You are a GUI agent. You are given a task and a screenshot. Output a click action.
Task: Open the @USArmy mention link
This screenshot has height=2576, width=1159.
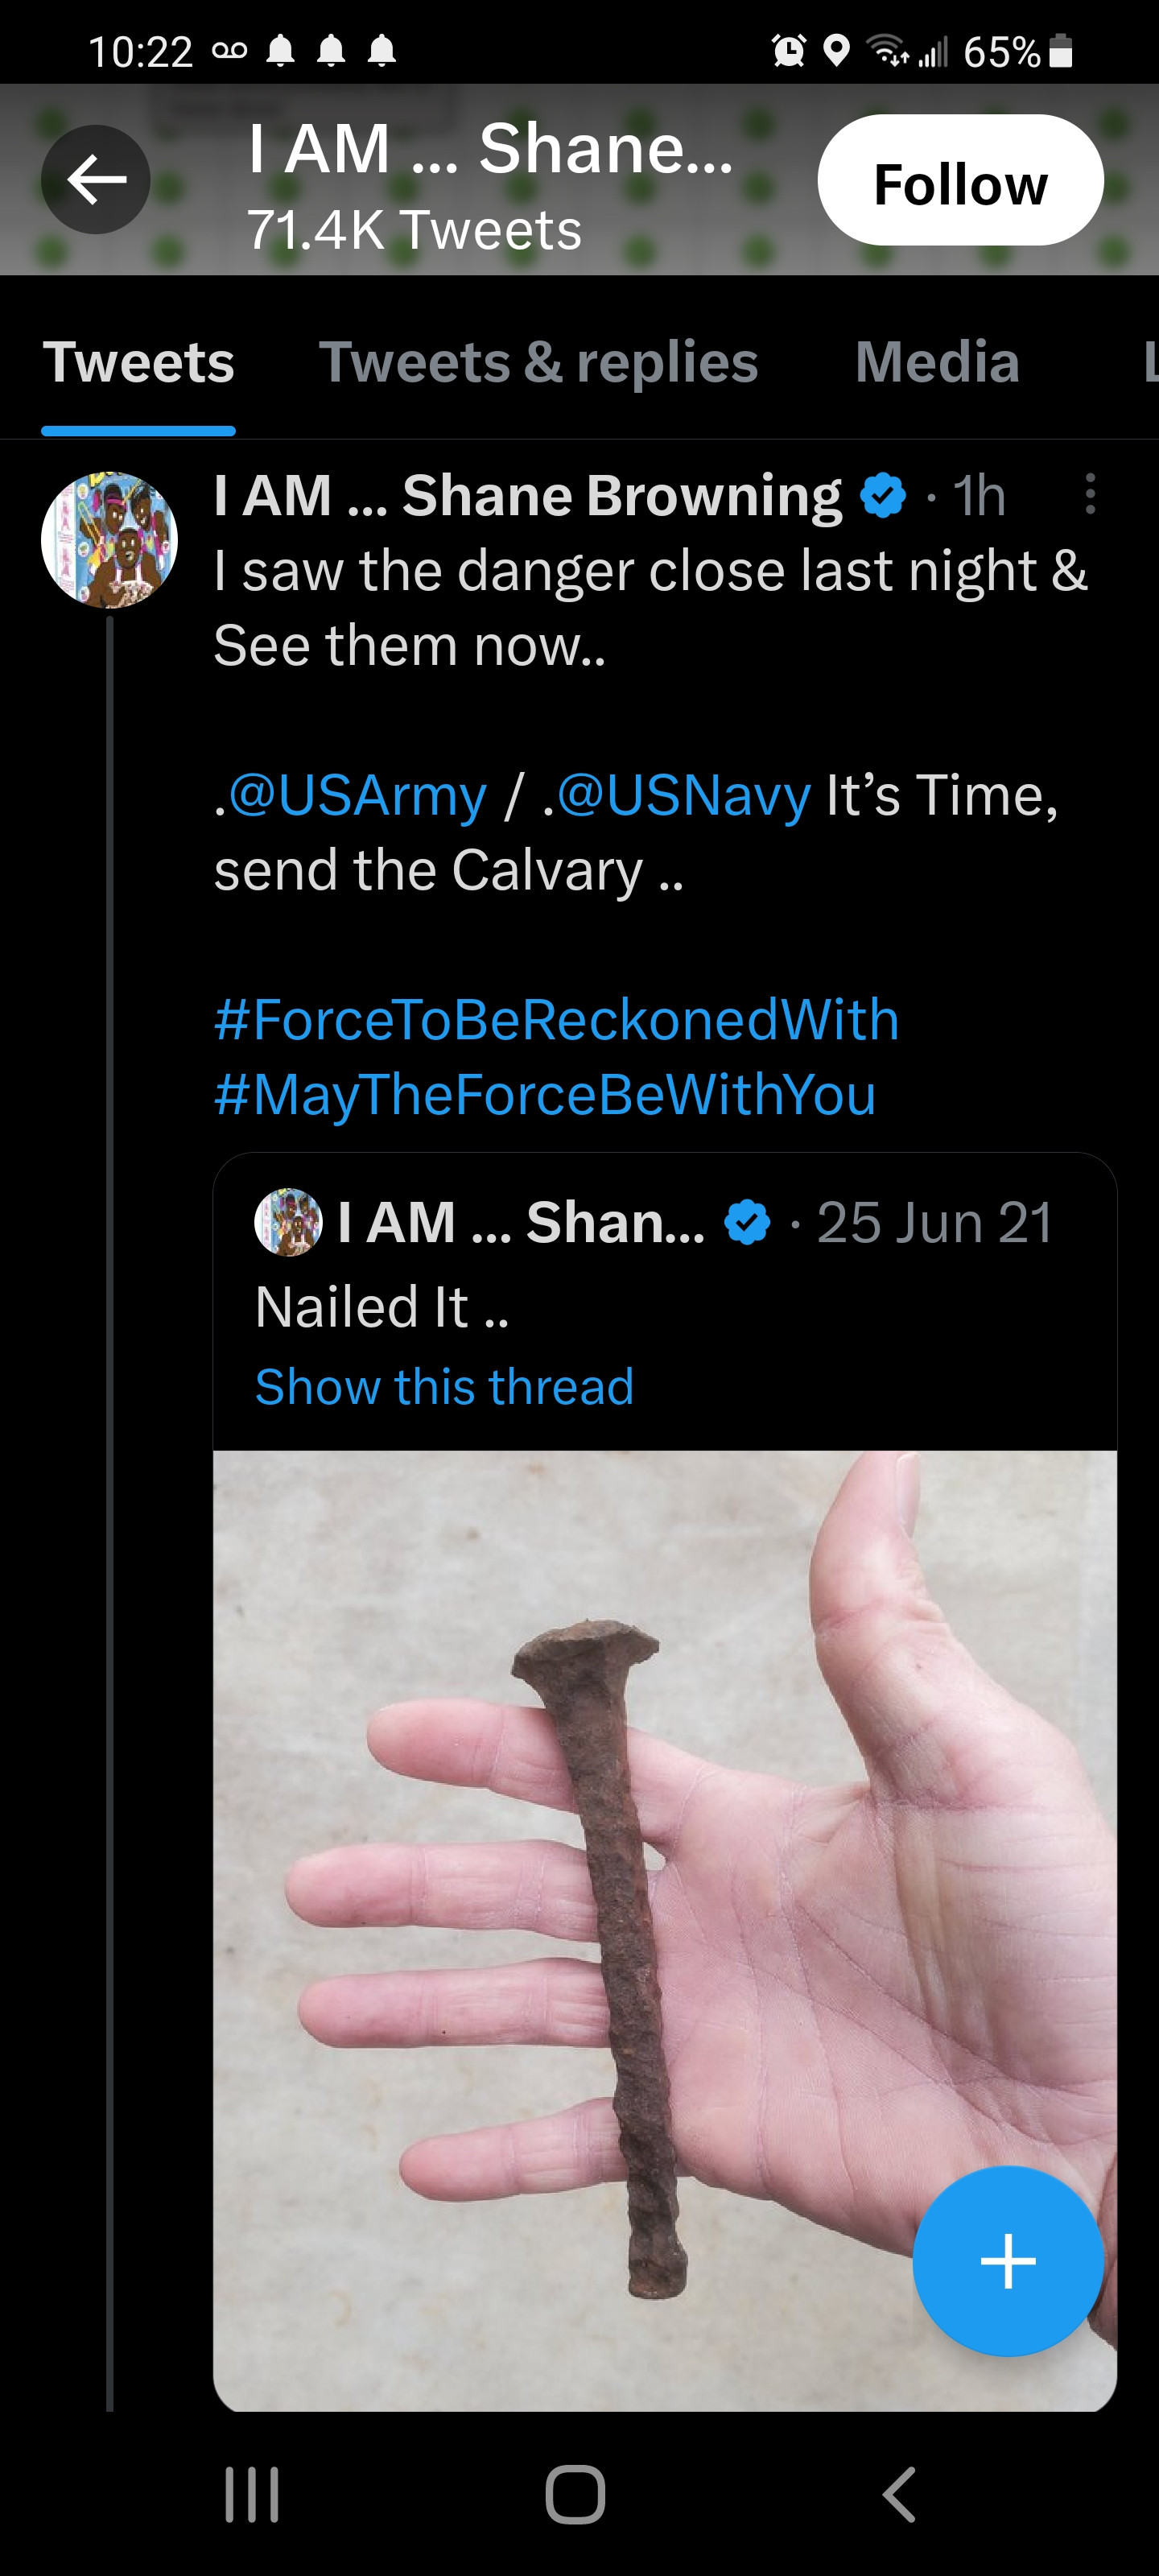point(357,796)
